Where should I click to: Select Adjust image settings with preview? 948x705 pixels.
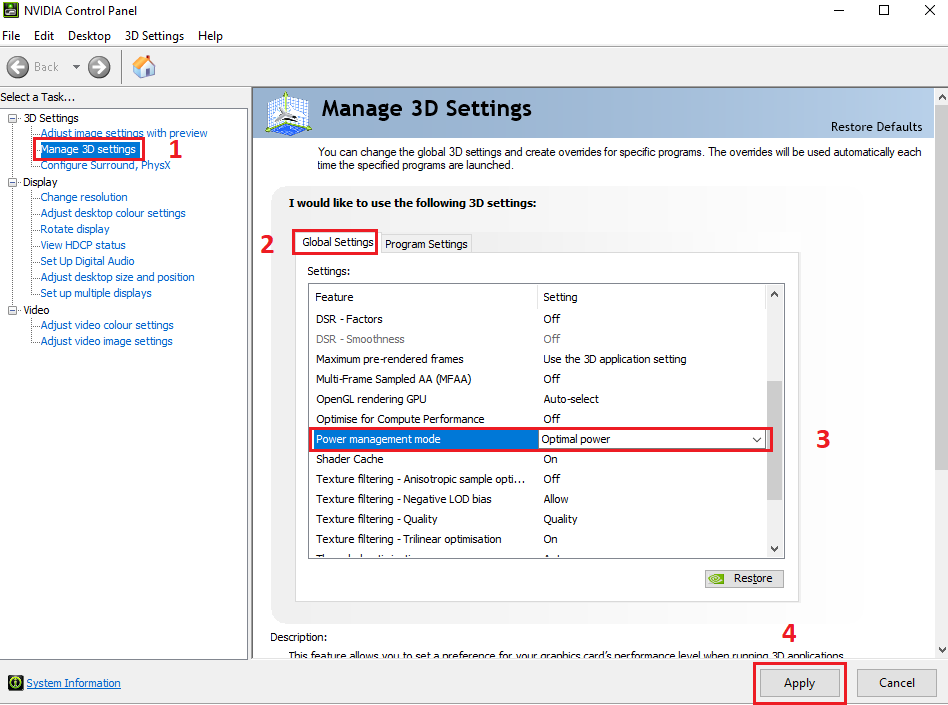point(124,133)
